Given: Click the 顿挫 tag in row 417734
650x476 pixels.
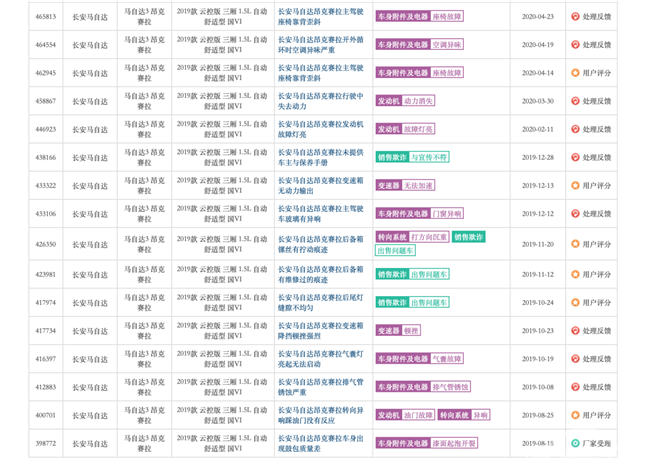Looking at the screenshot, I should 411,331.
